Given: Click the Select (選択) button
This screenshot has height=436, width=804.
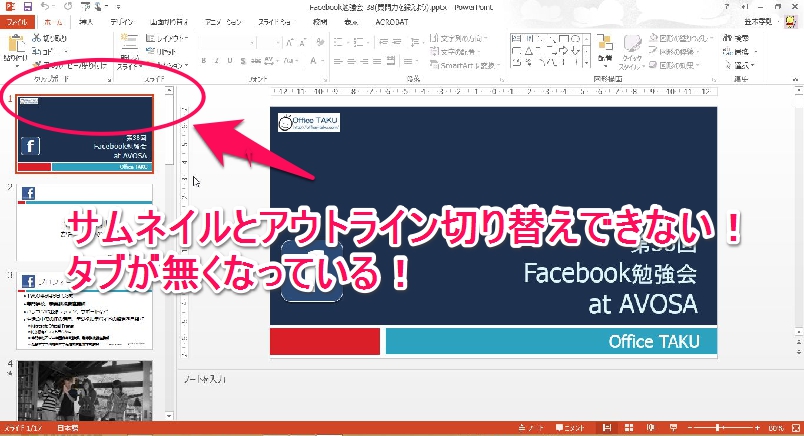Looking at the screenshot, I should [738, 65].
